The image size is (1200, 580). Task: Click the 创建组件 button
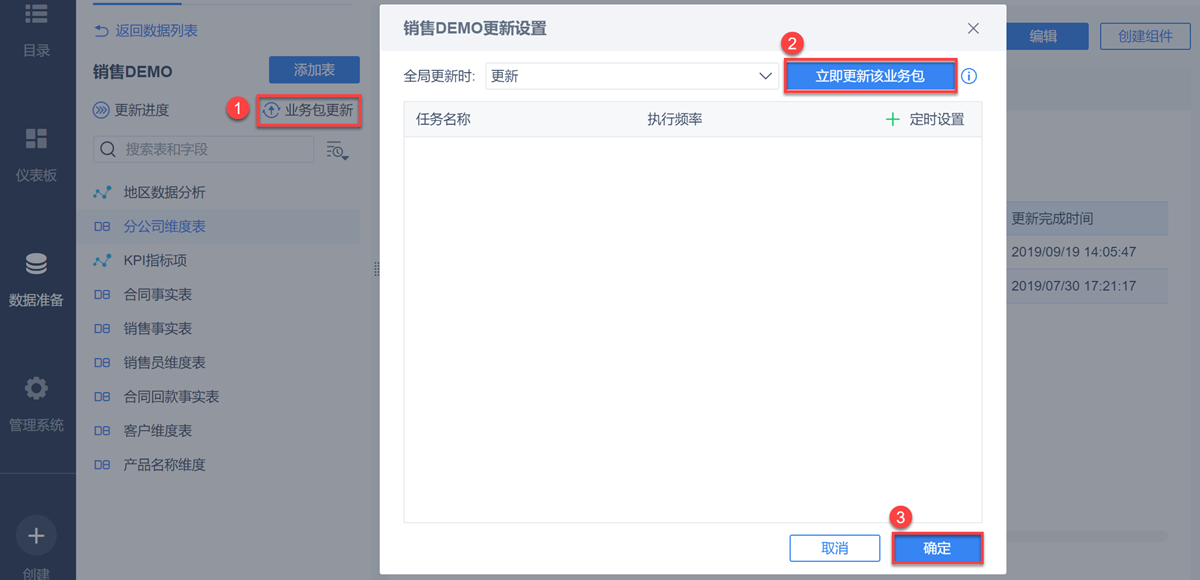tap(1146, 36)
